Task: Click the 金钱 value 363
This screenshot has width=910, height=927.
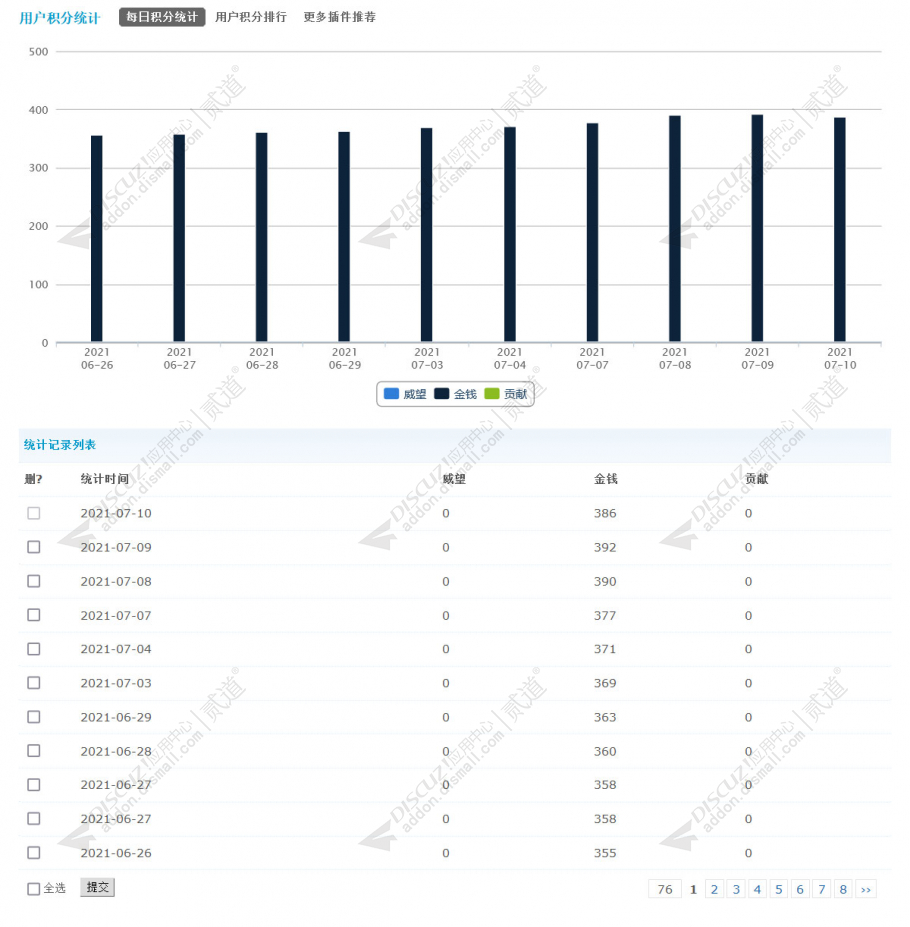Action: coord(605,717)
